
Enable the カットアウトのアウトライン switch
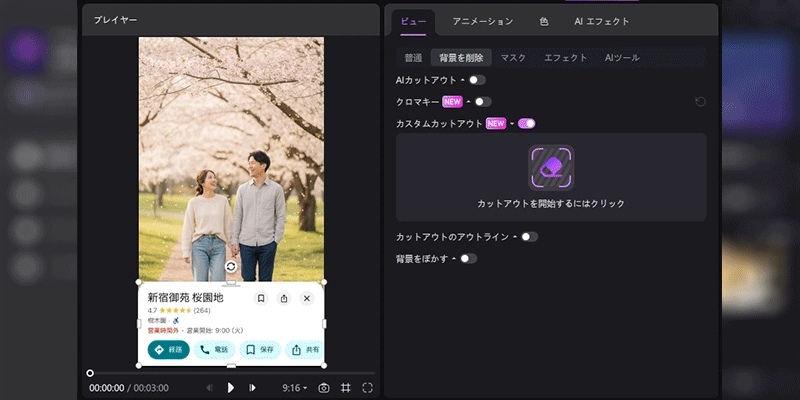[530, 237]
